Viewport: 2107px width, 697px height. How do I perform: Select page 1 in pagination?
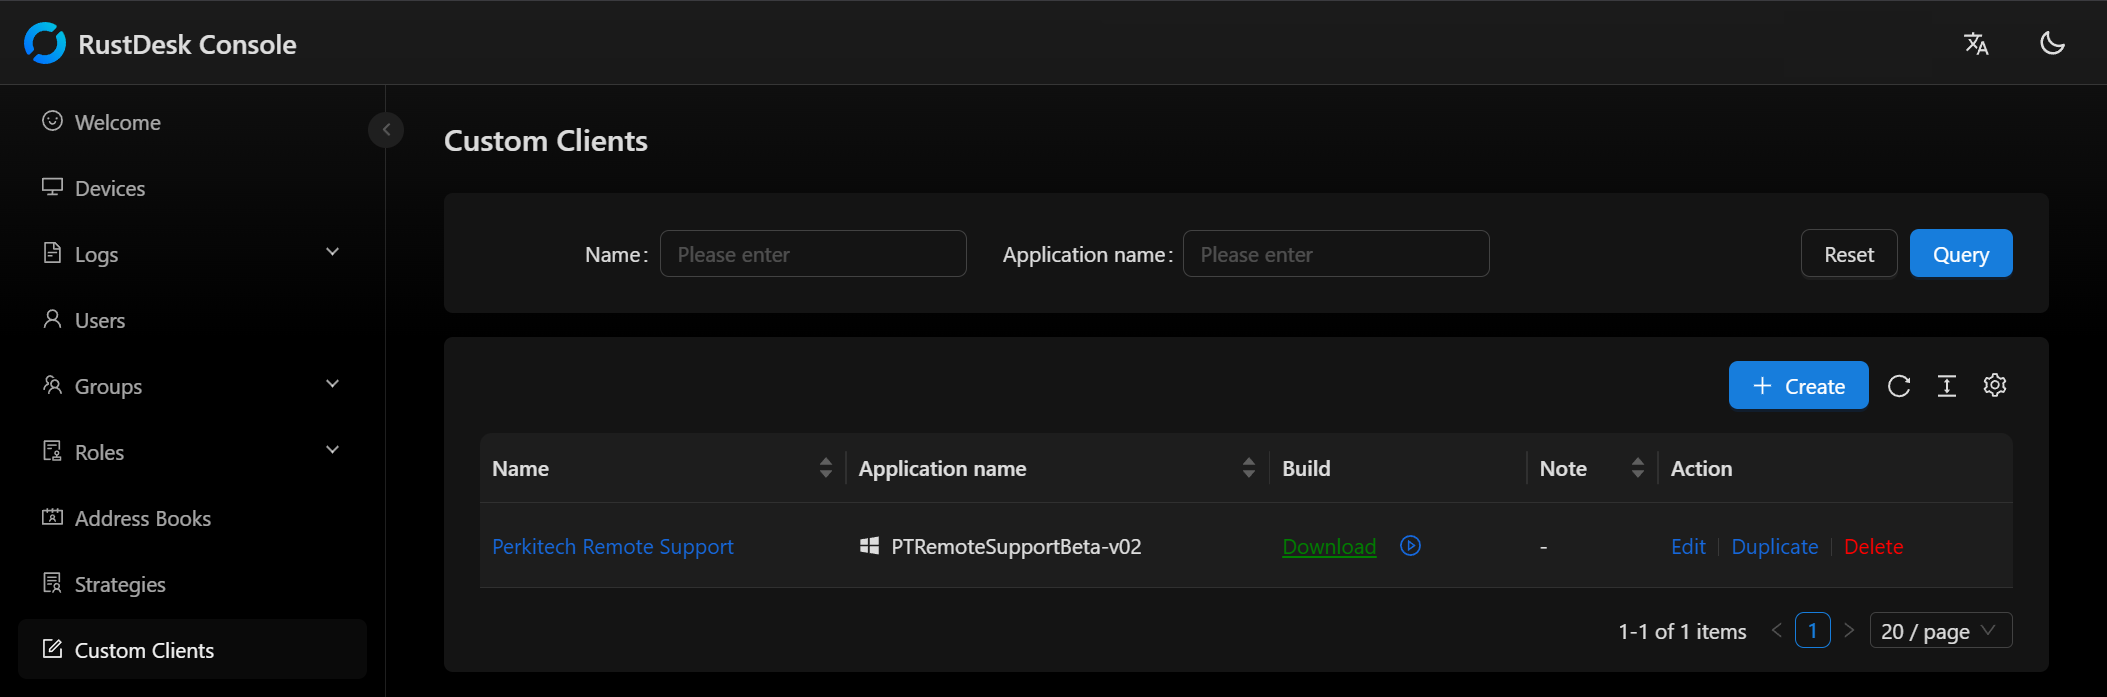pos(1813,630)
